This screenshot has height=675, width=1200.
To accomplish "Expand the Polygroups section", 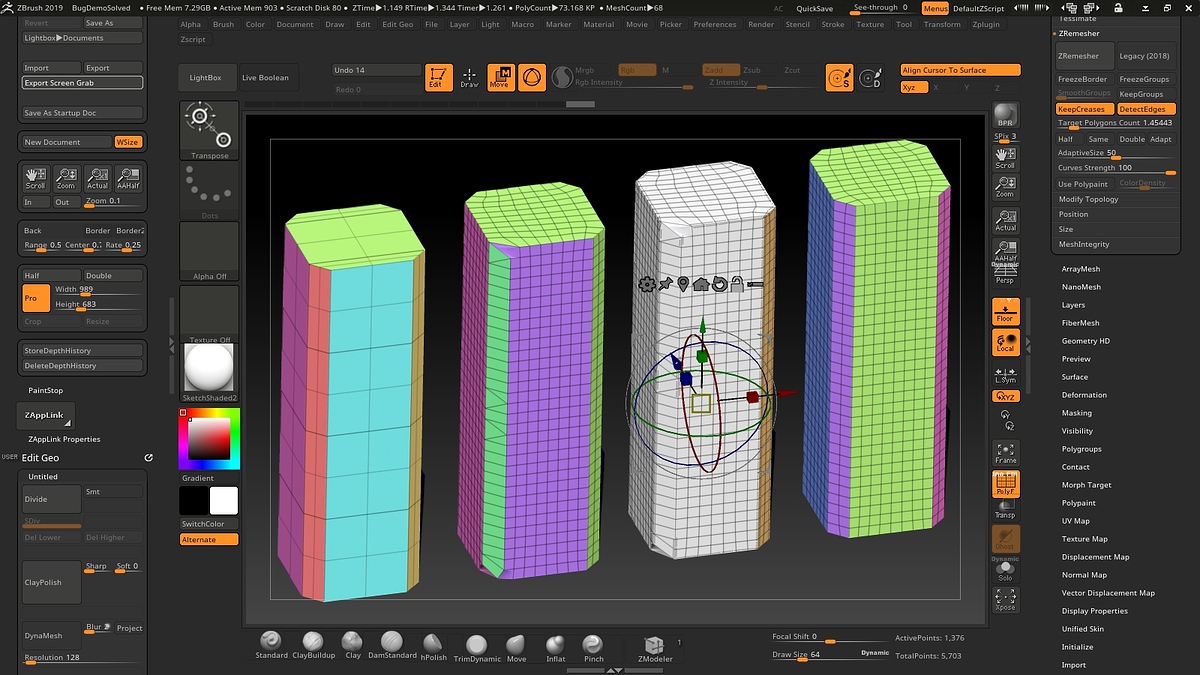I will click(1082, 449).
